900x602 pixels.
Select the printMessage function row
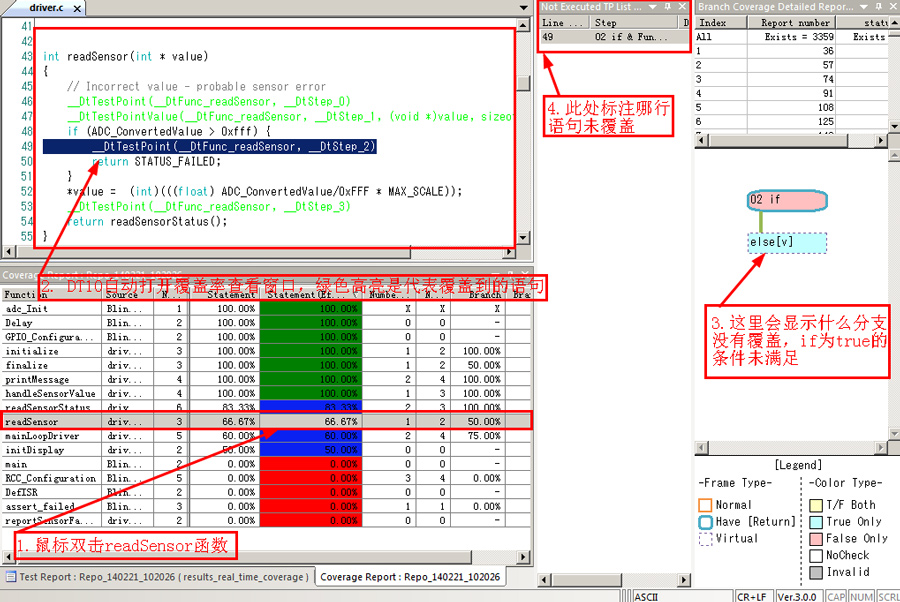pyautogui.click(x=266, y=379)
